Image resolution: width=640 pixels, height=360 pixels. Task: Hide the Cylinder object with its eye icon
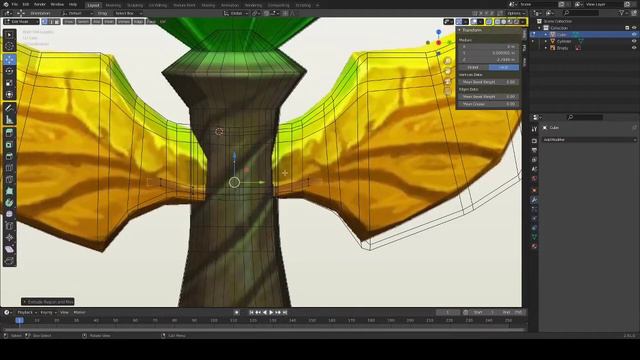634,41
